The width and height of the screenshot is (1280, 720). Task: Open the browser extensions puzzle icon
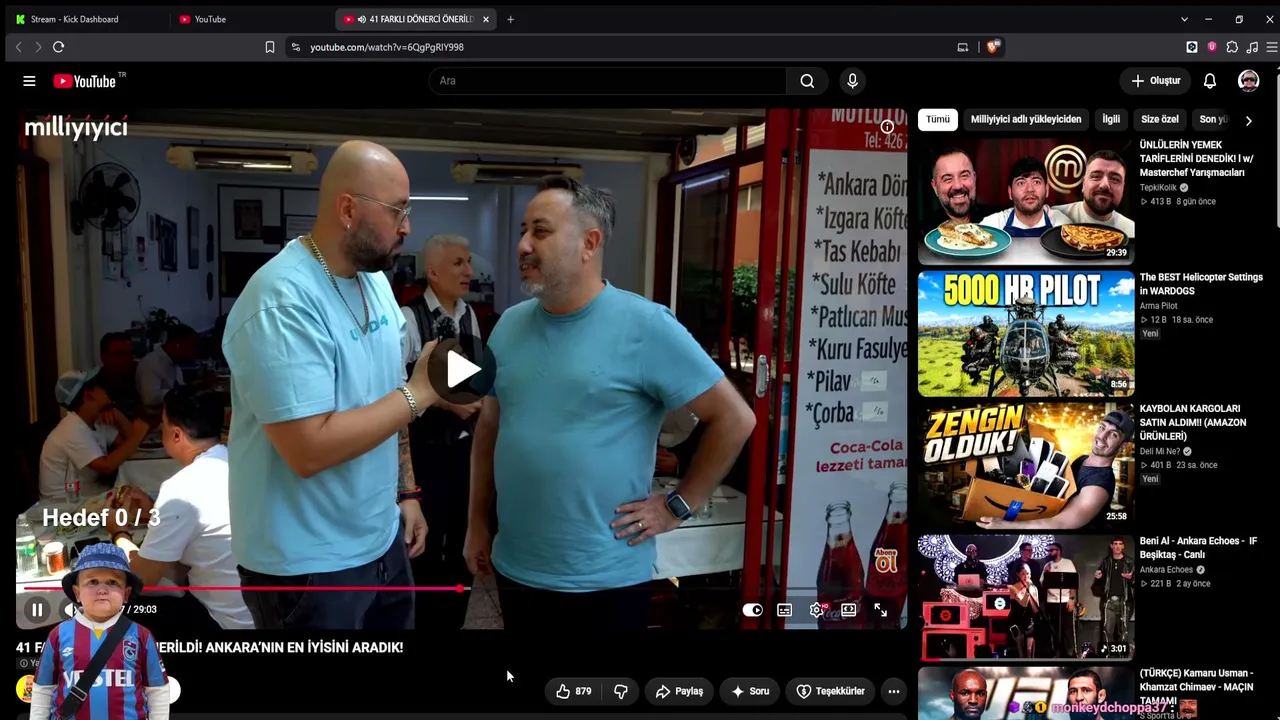click(x=1232, y=47)
